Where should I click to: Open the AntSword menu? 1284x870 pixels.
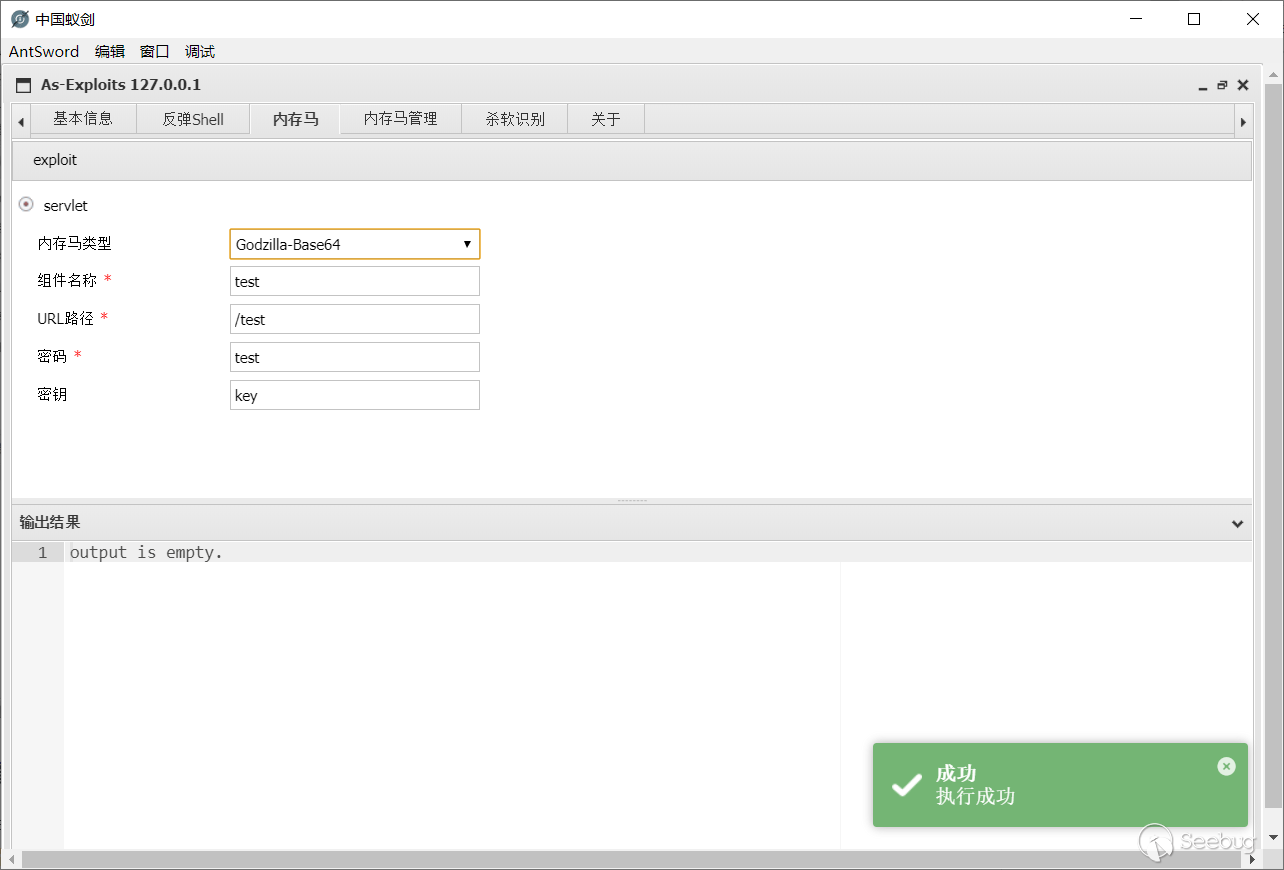(44, 51)
